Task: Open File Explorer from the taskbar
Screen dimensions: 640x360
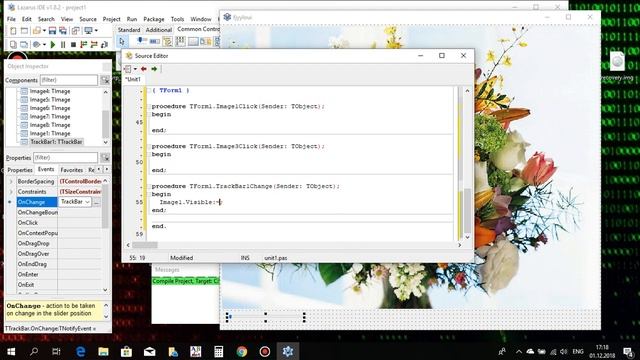Action: pyautogui.click(x=103, y=351)
